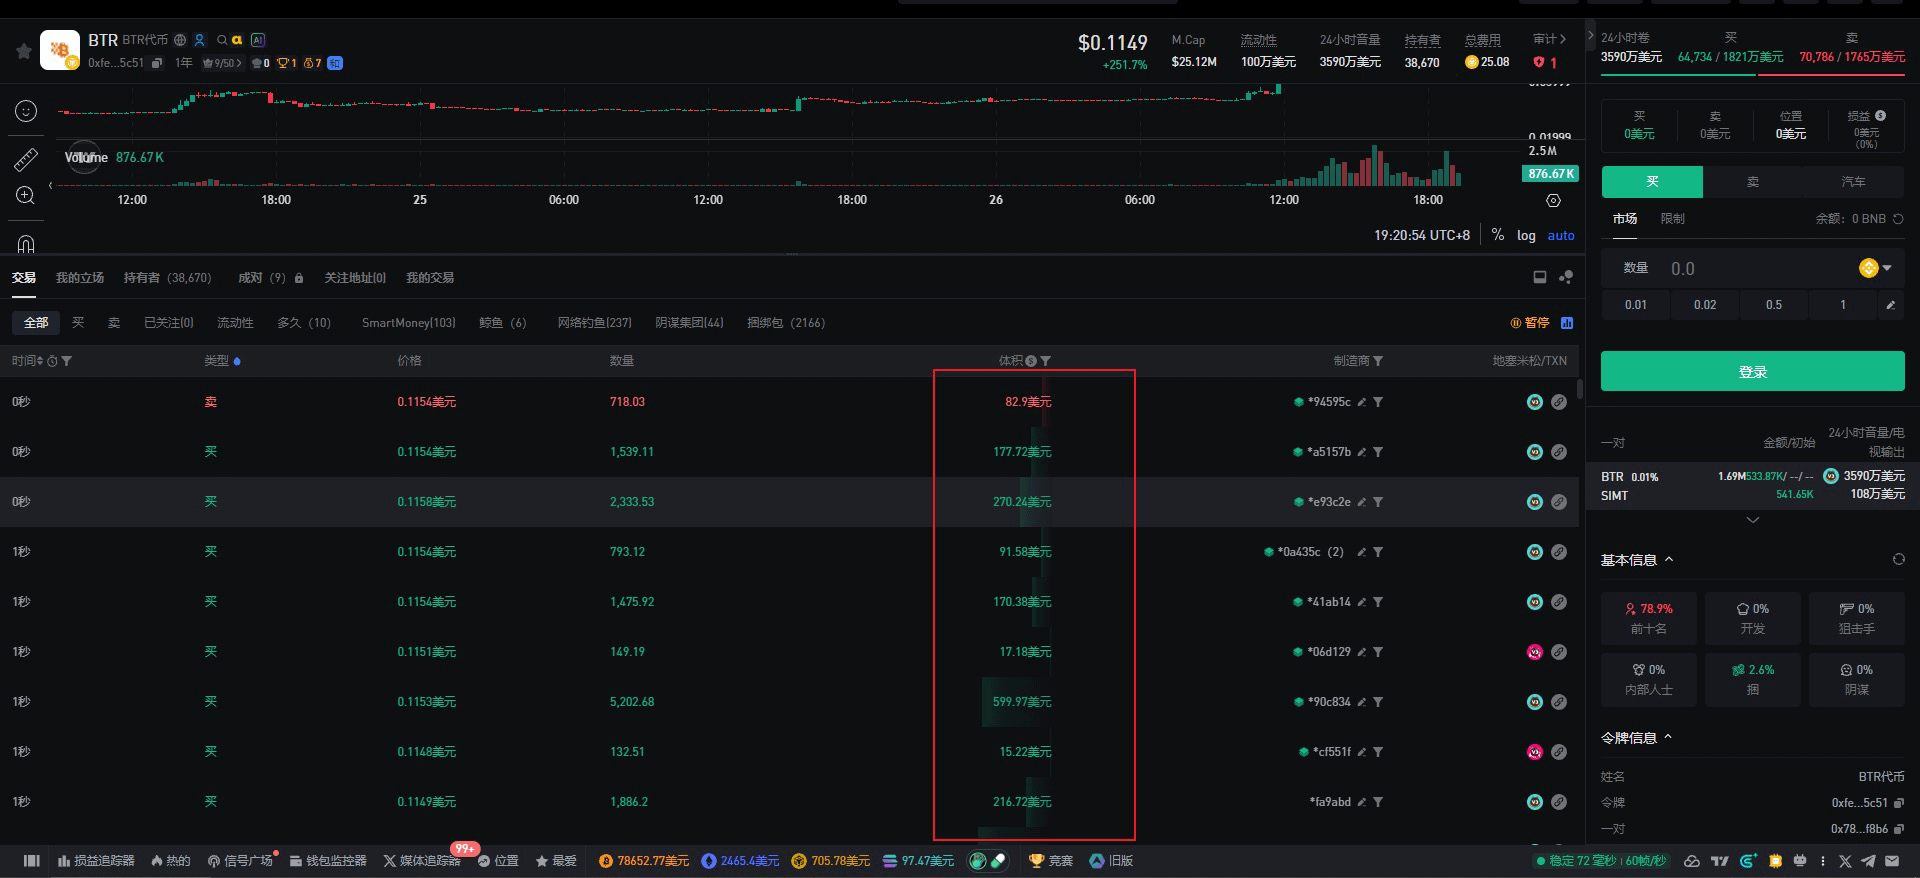
Task: Copy the 0xfe...5c51 contract address
Action: pyautogui.click(x=157, y=63)
